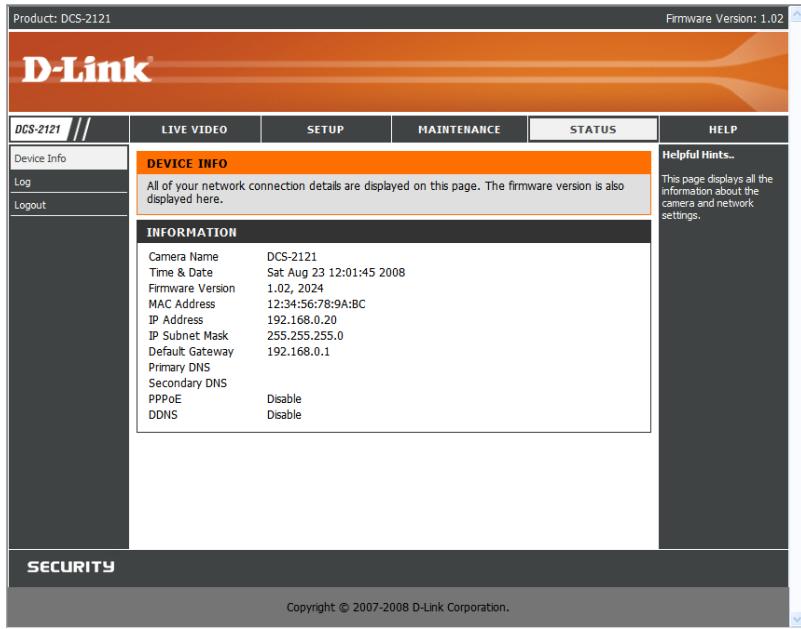Screen dimensions: 801x629
Task: Click the Secondary DNS label
Action: pos(187,383)
